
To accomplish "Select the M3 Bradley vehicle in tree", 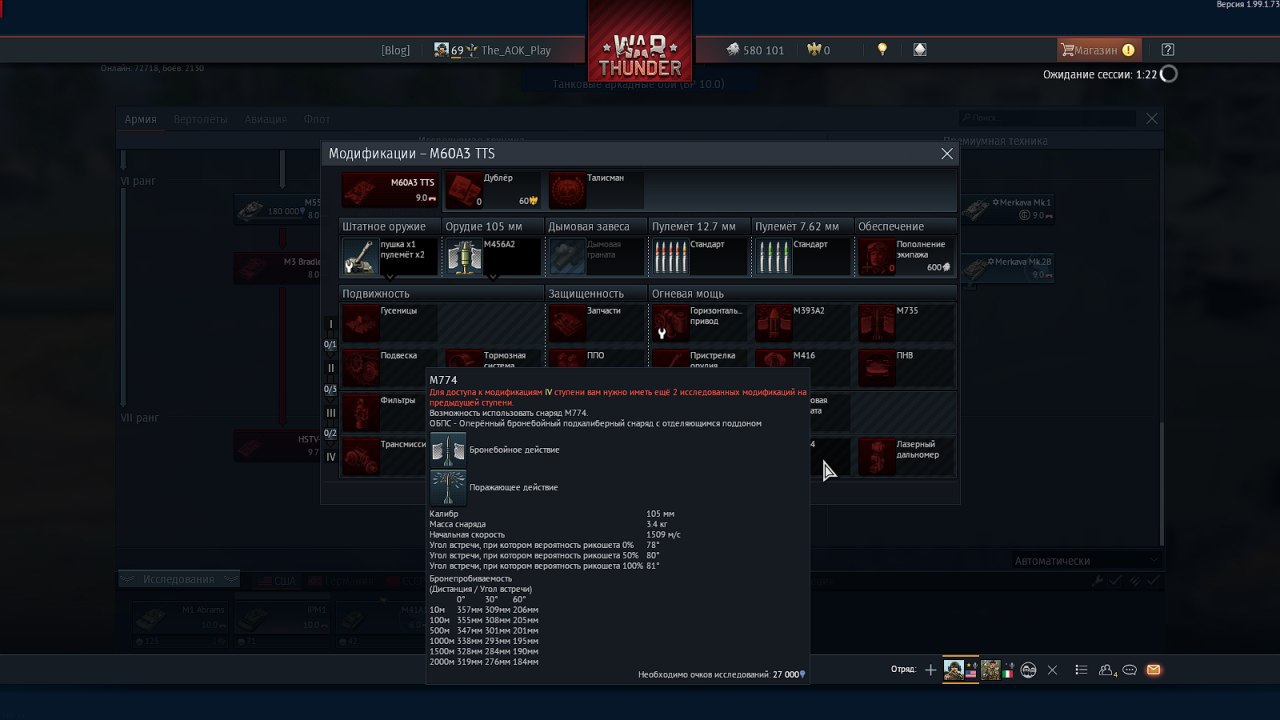I will coord(278,267).
